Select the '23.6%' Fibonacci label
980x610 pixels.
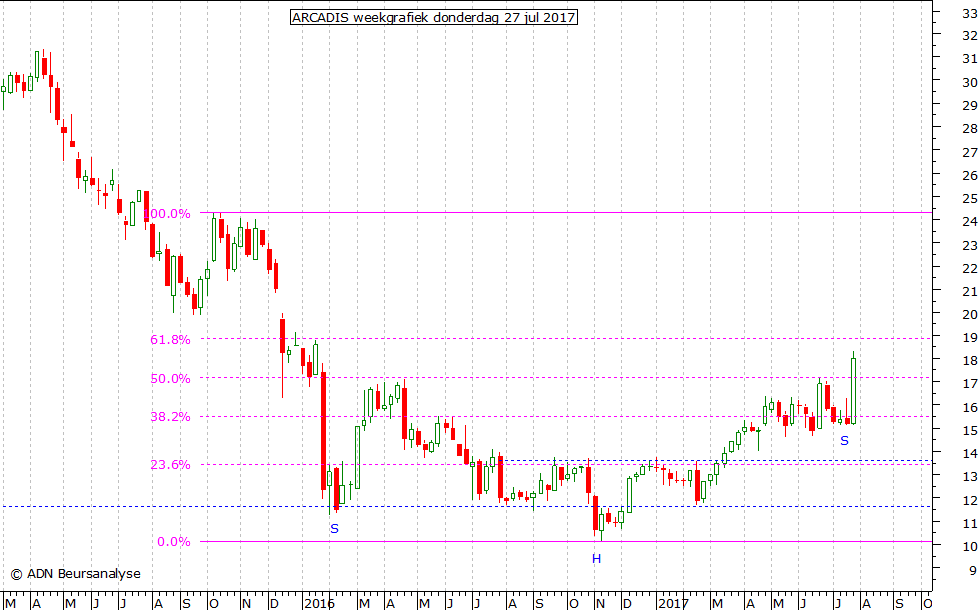(170, 464)
